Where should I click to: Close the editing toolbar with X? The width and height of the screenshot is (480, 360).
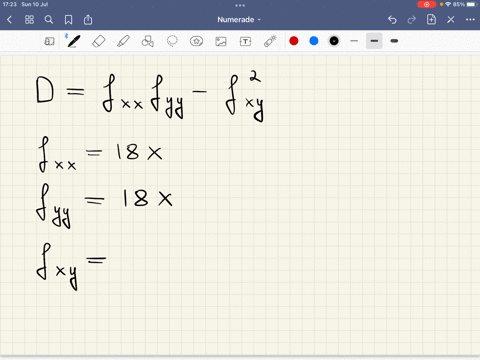point(451,20)
